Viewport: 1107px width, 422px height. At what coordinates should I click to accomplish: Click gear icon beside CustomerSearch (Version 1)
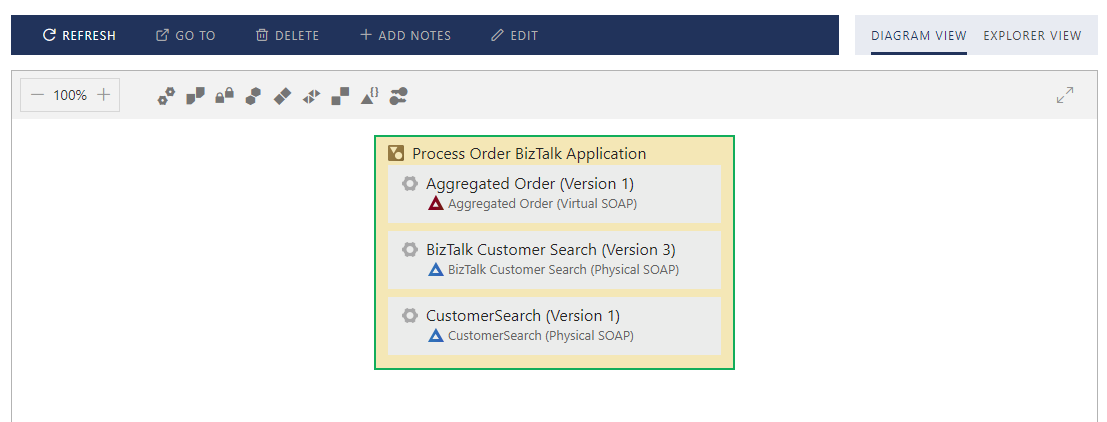click(409, 315)
